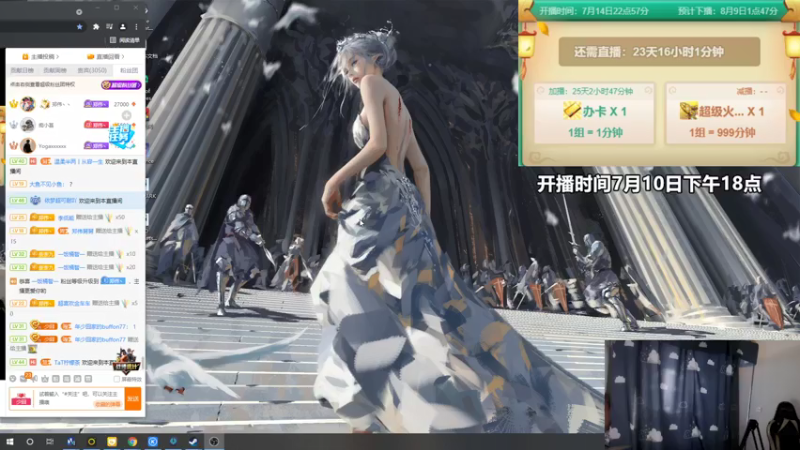Open Google Chrome from the taskbar

132,442
